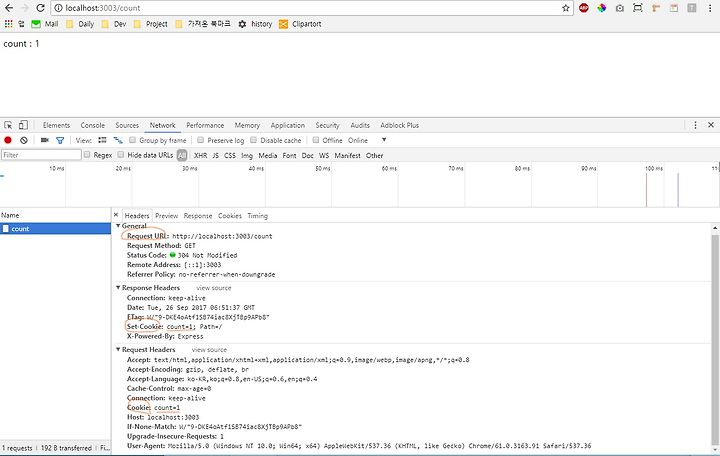The image size is (720, 456).
Task: Toggle capture screenshots camera icon
Action: [x=45, y=140]
